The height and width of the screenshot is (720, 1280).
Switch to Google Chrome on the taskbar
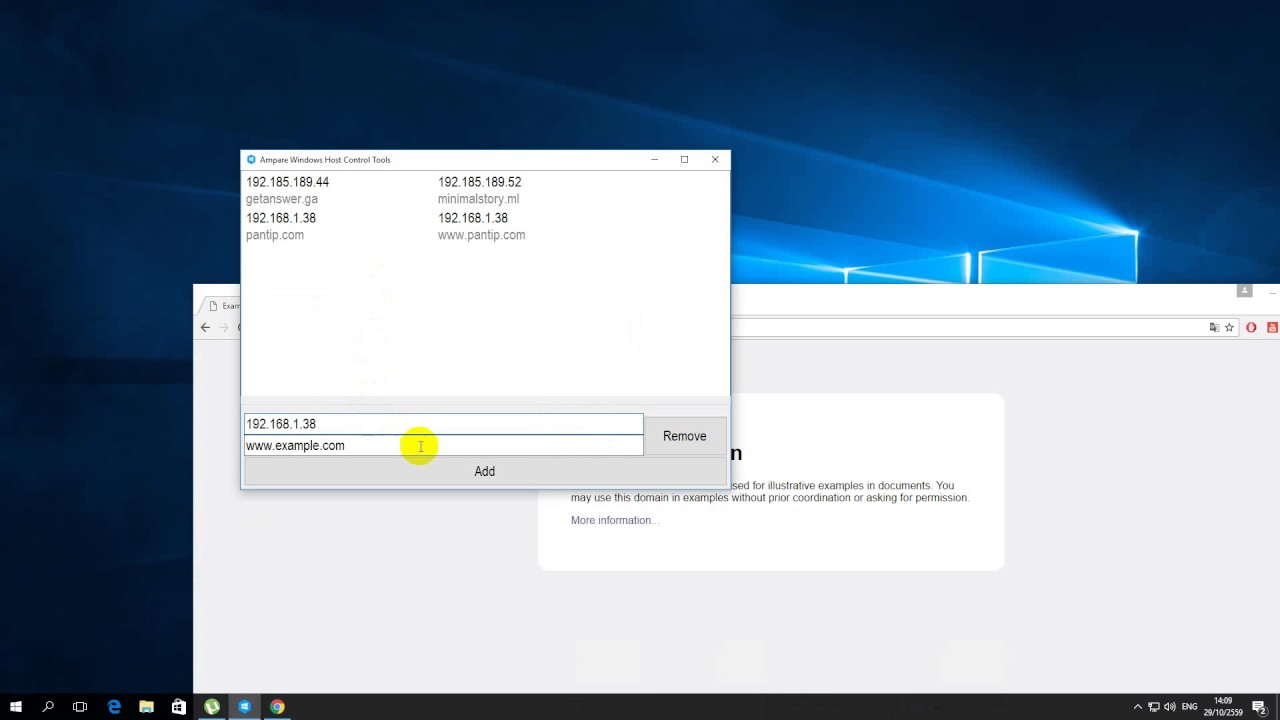pyautogui.click(x=277, y=707)
